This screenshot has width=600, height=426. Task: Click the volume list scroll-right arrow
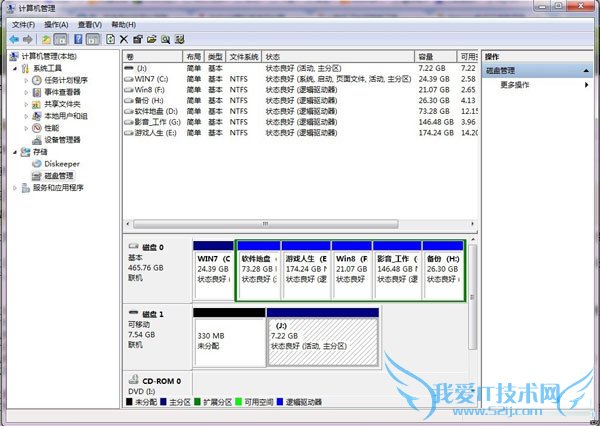(473, 224)
